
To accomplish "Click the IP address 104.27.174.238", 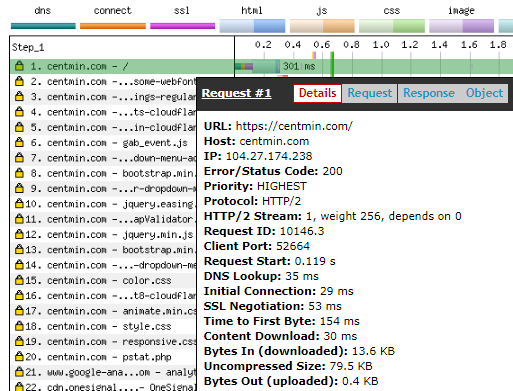I will coord(269,156).
